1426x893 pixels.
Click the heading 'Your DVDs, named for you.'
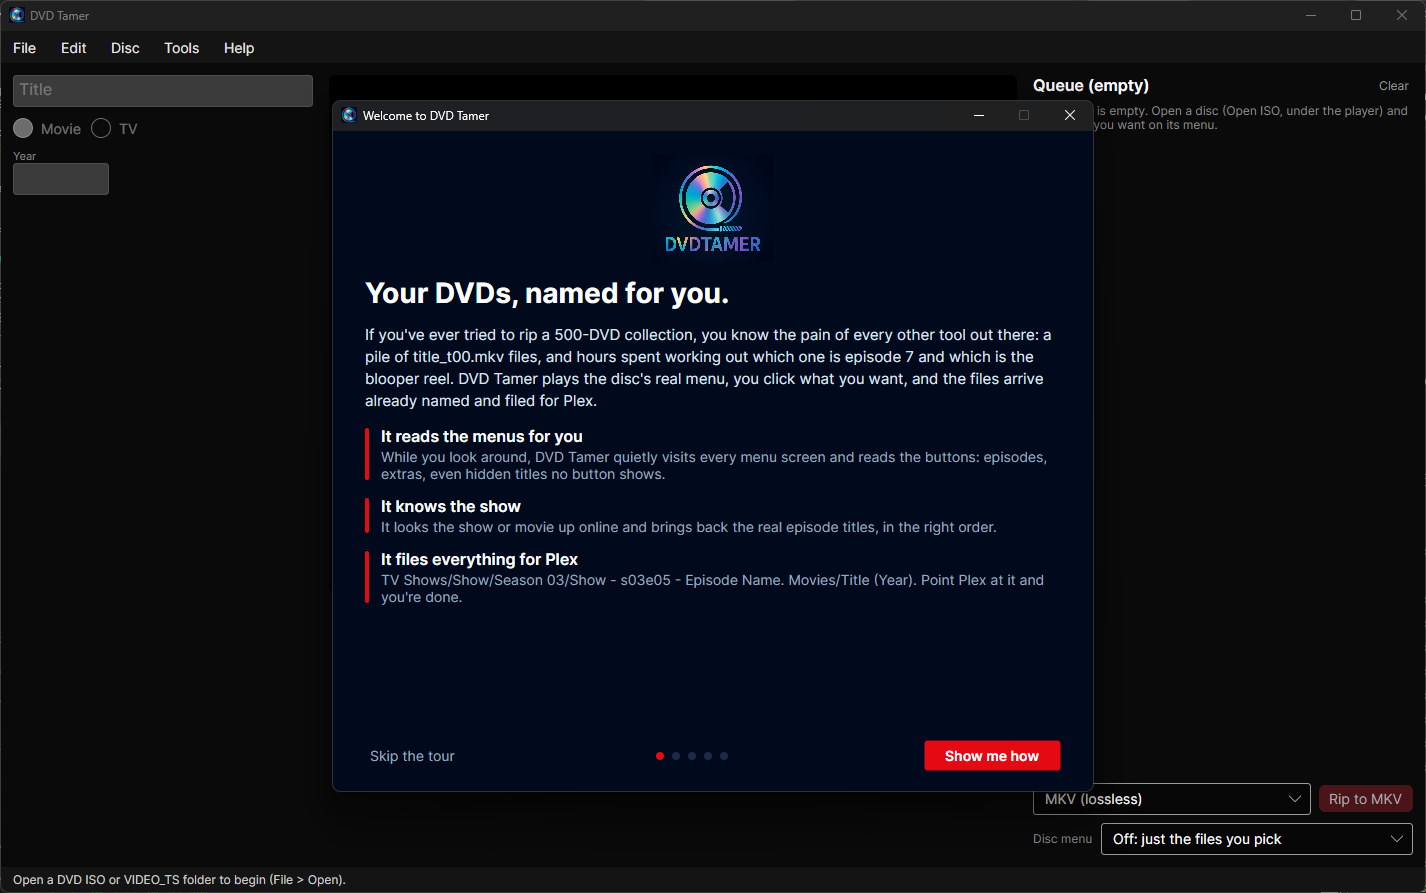547,294
